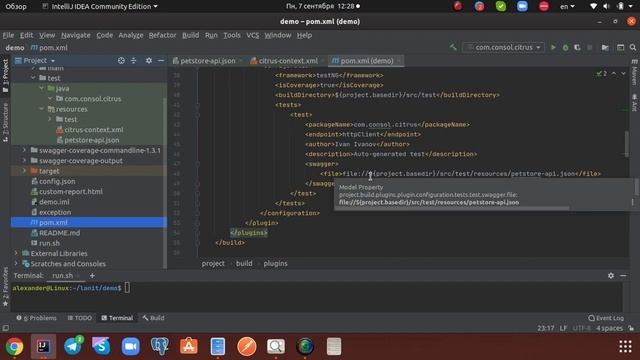Image resolution: width=640 pixels, height=360 pixels.
Task: Open the Refactor menu
Action: [x=162, y=35]
